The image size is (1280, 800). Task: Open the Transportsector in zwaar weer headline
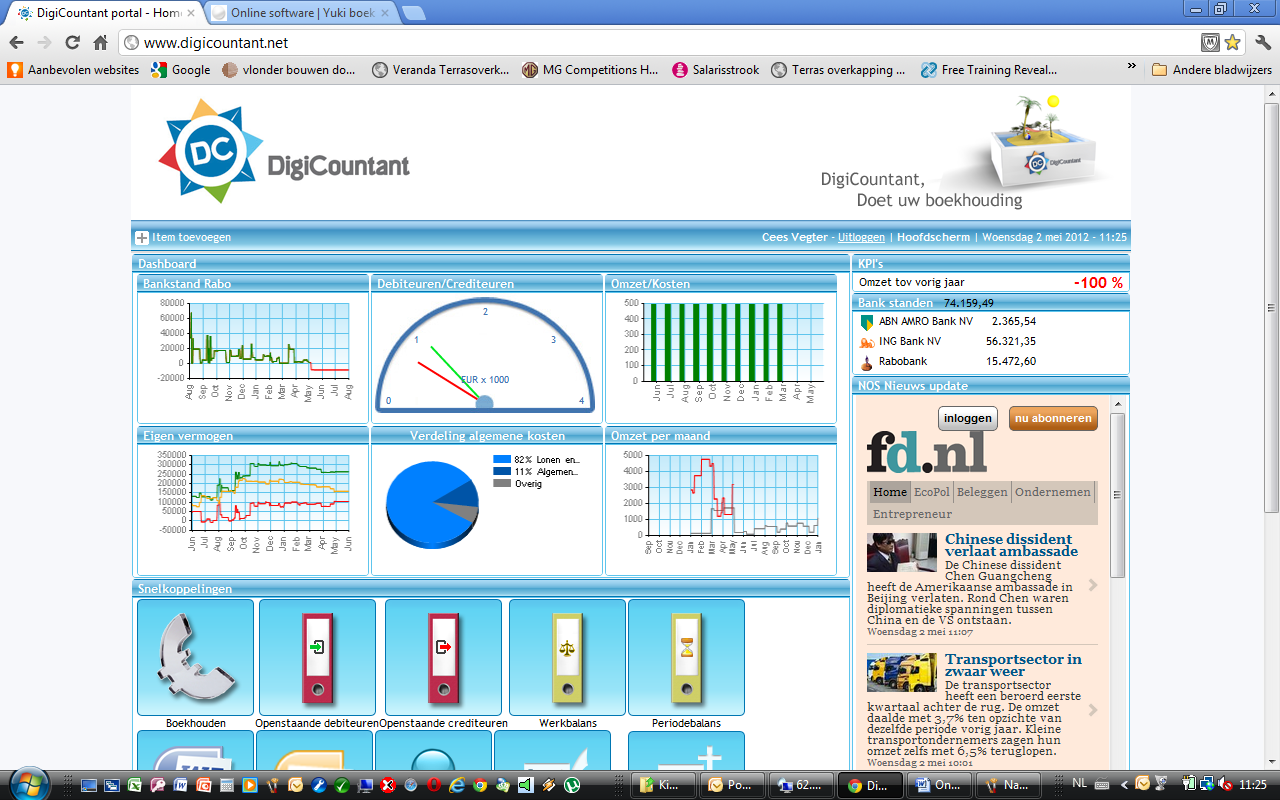1013,665
